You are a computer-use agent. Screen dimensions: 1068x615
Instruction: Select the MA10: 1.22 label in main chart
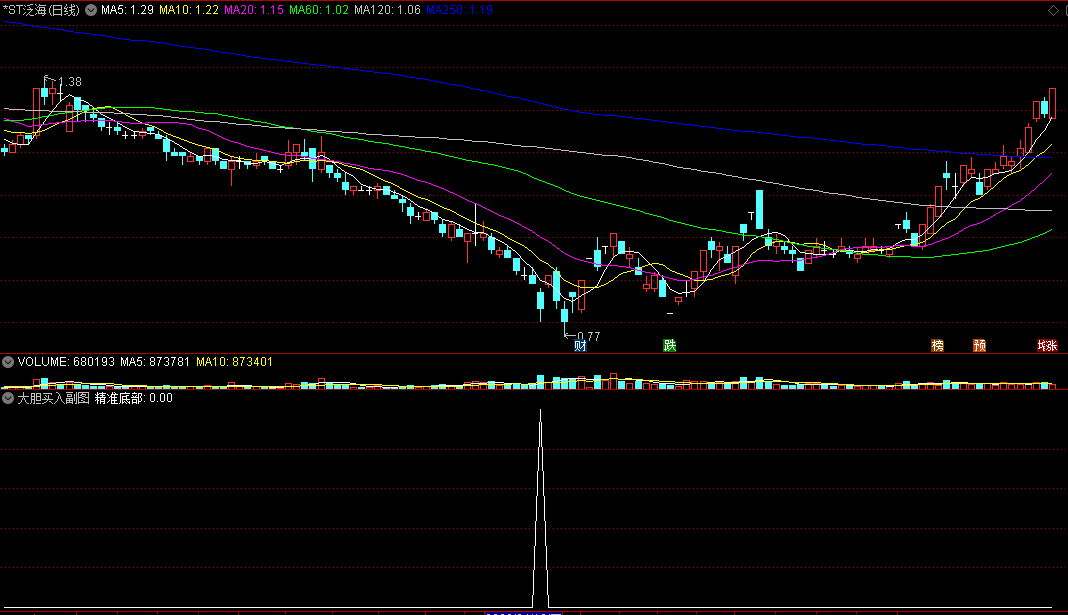(189, 10)
